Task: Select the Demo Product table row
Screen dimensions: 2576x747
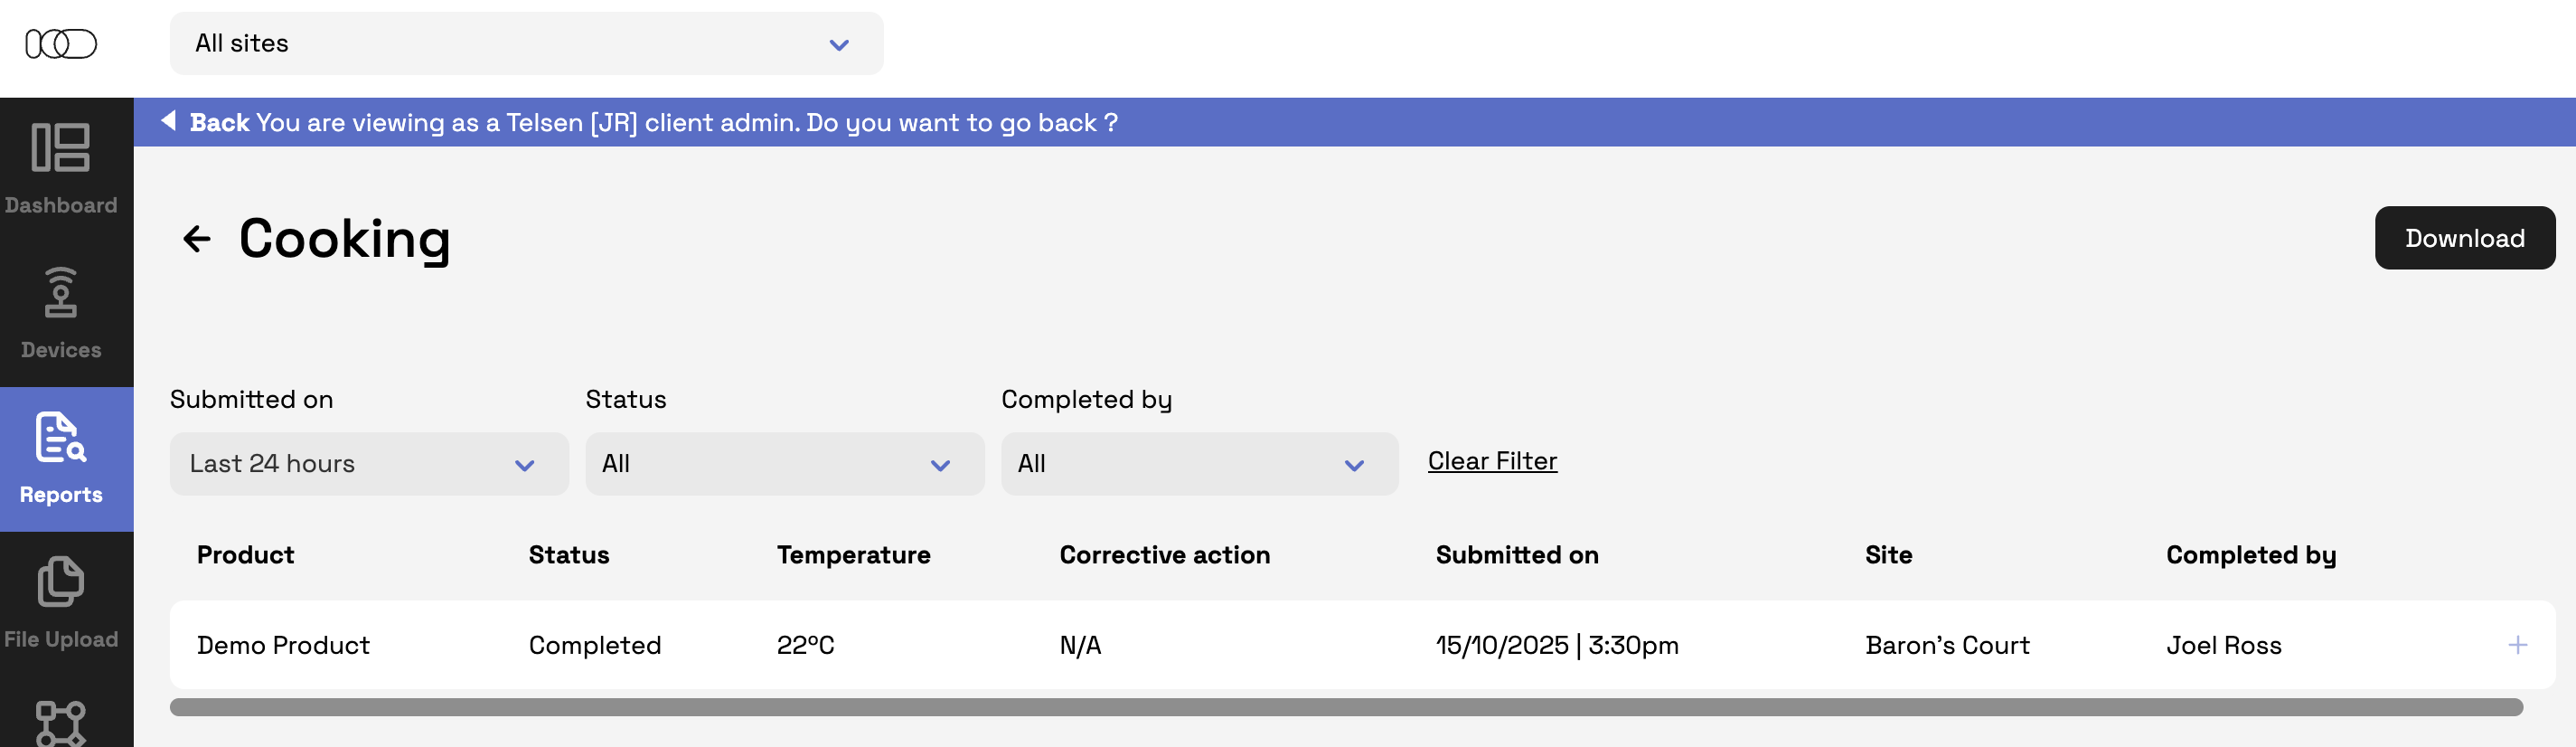Action: click(1000, 645)
